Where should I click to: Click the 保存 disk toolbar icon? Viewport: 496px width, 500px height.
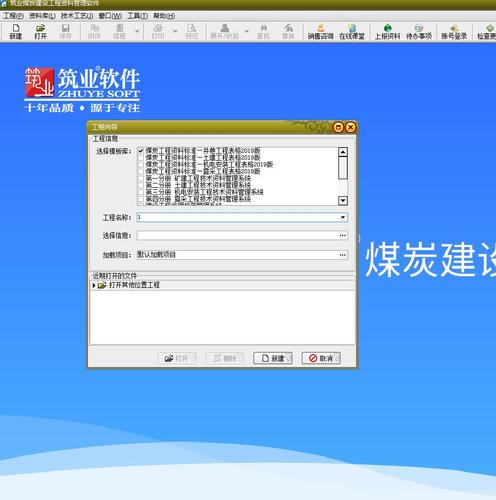[65, 32]
